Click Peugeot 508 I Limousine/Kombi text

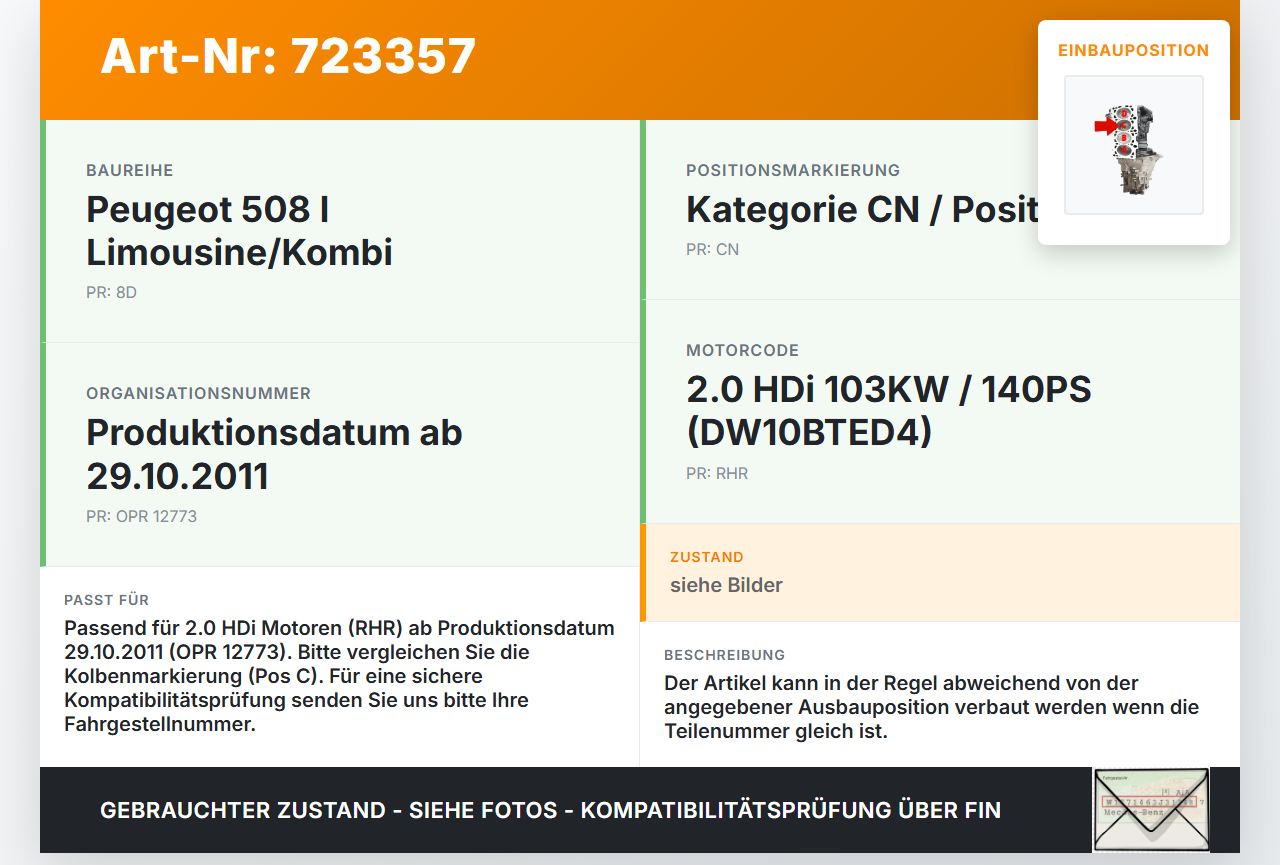click(x=239, y=231)
